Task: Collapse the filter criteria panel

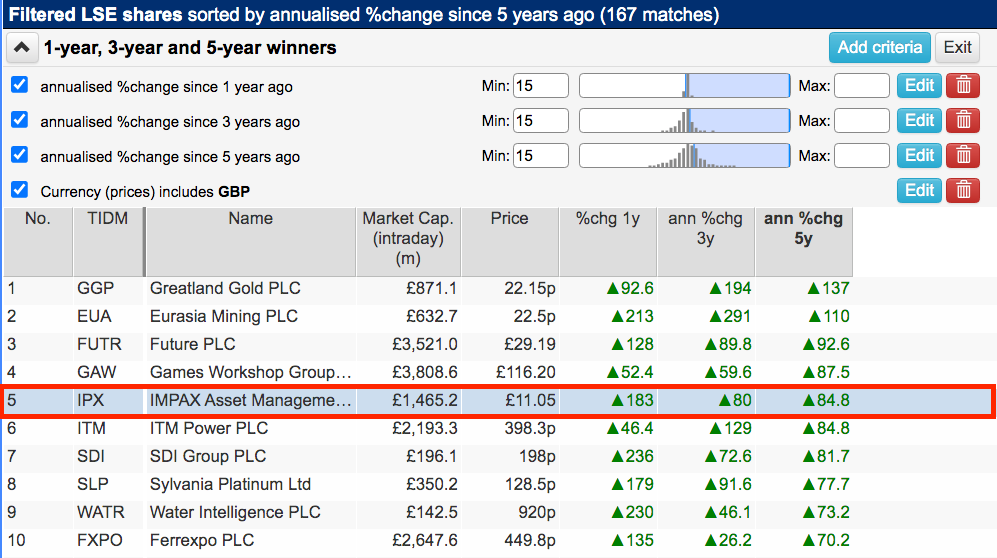Action: tap(22, 48)
